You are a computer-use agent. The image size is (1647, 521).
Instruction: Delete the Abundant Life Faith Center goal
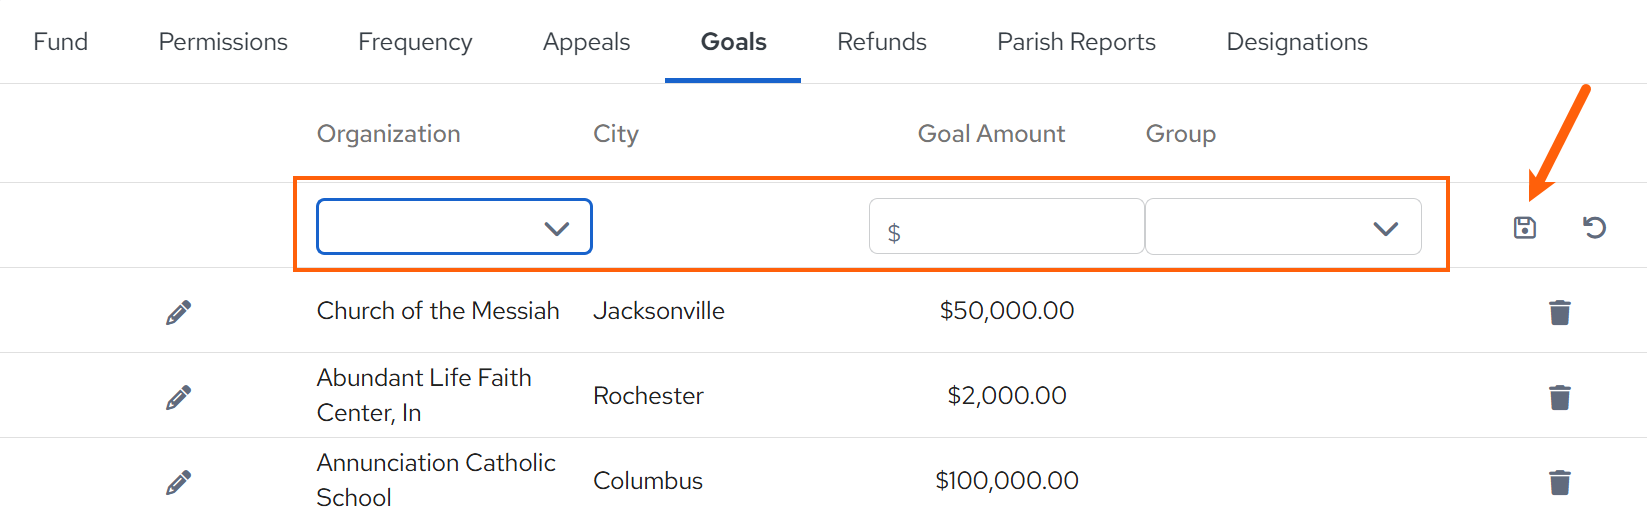(1559, 398)
